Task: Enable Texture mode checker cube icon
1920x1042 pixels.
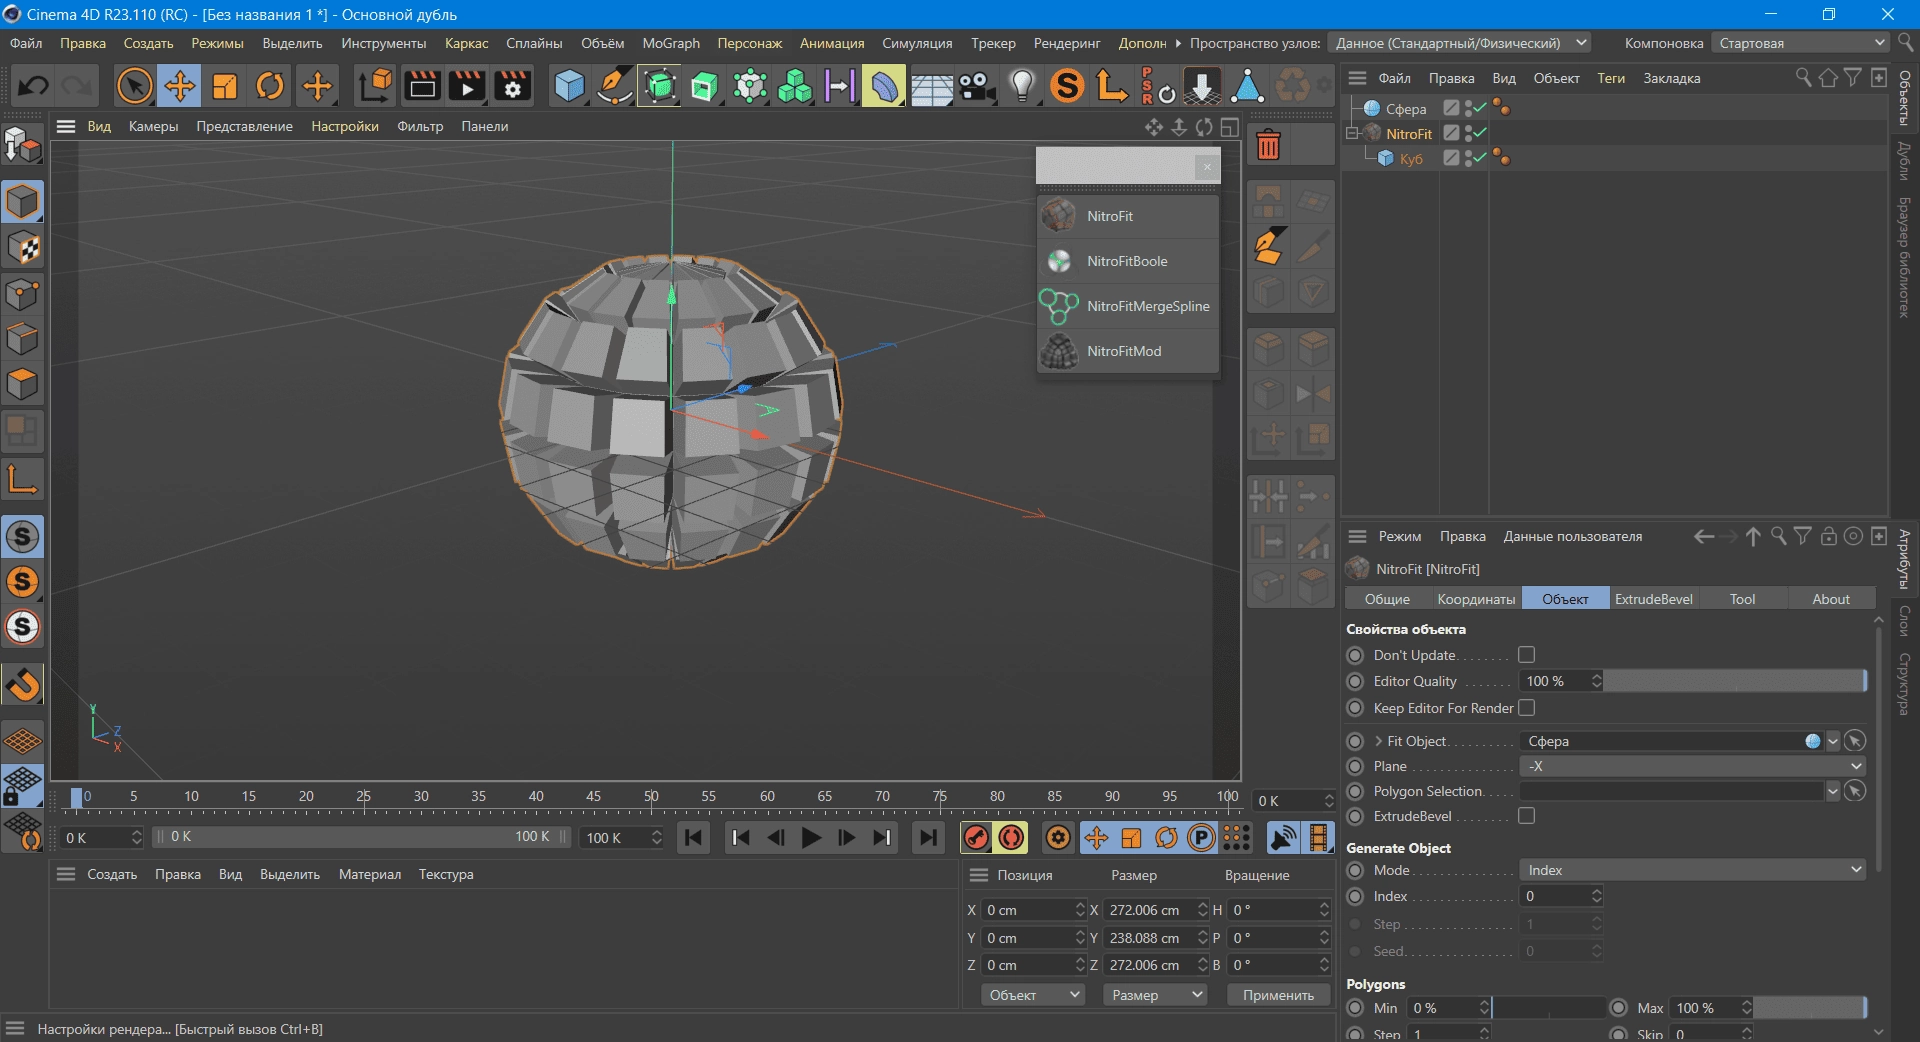Action: point(22,247)
